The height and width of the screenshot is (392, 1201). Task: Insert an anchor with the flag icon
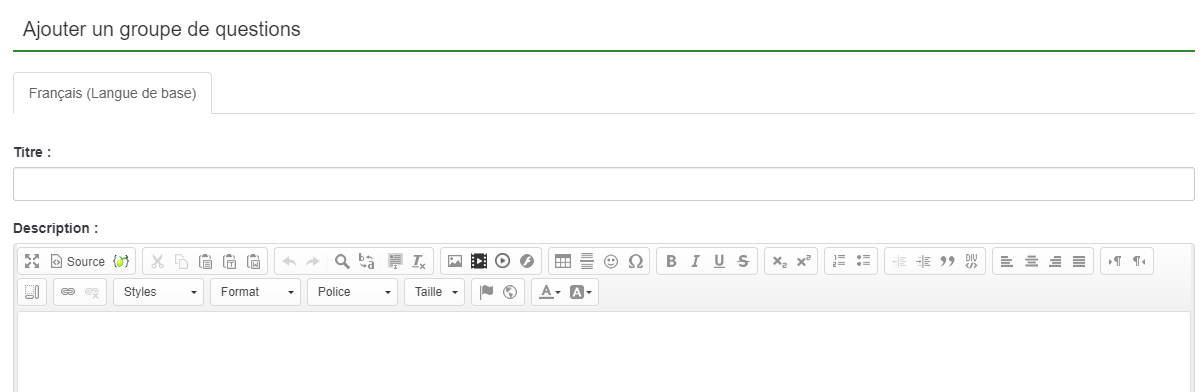(x=487, y=292)
